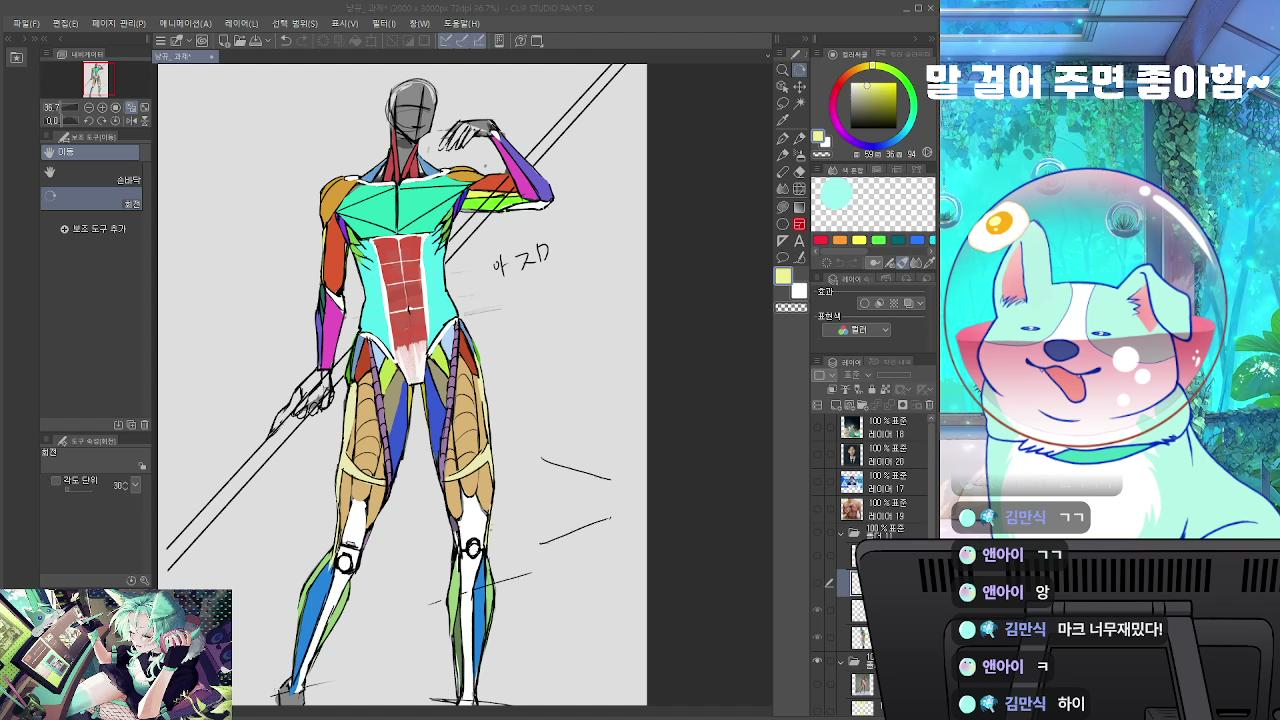This screenshot has width=1280, height=720.
Task: Click the Undo arrow in the command bar
Action: click(x=286, y=41)
